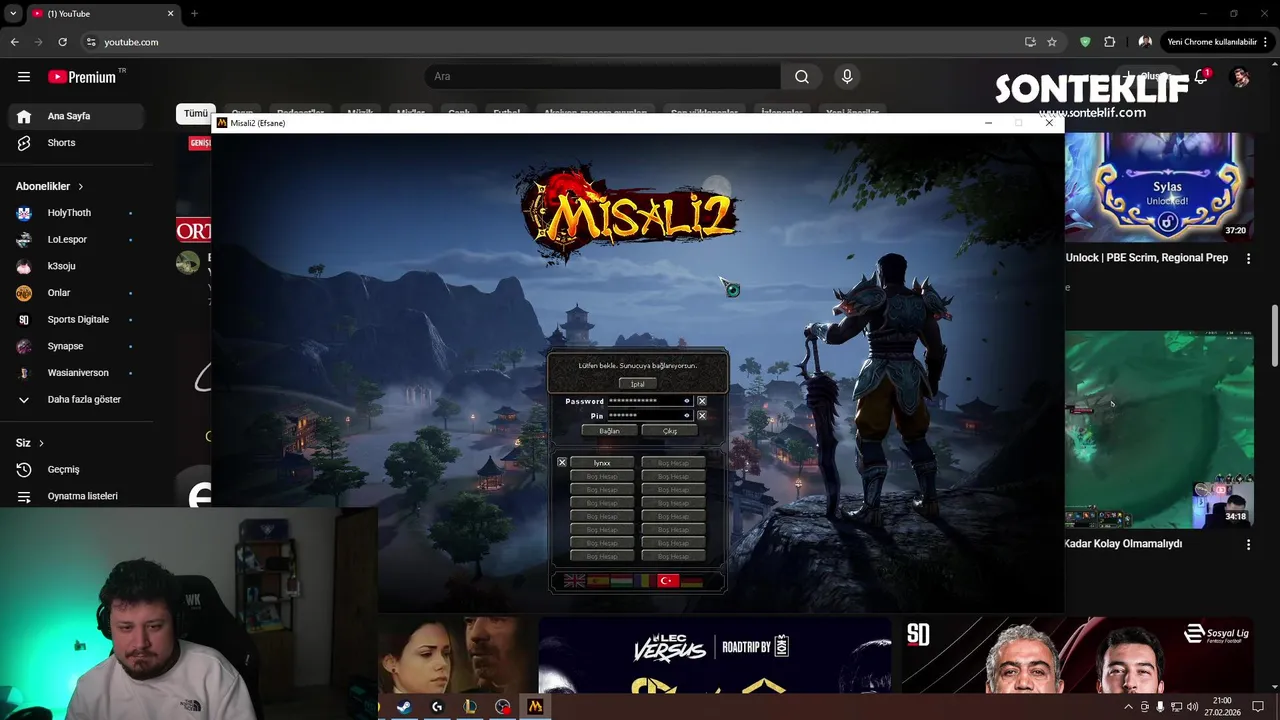Open Wasianiverson subscription channel
Viewport: 1280px width, 720px height.
pyautogui.click(x=76, y=373)
